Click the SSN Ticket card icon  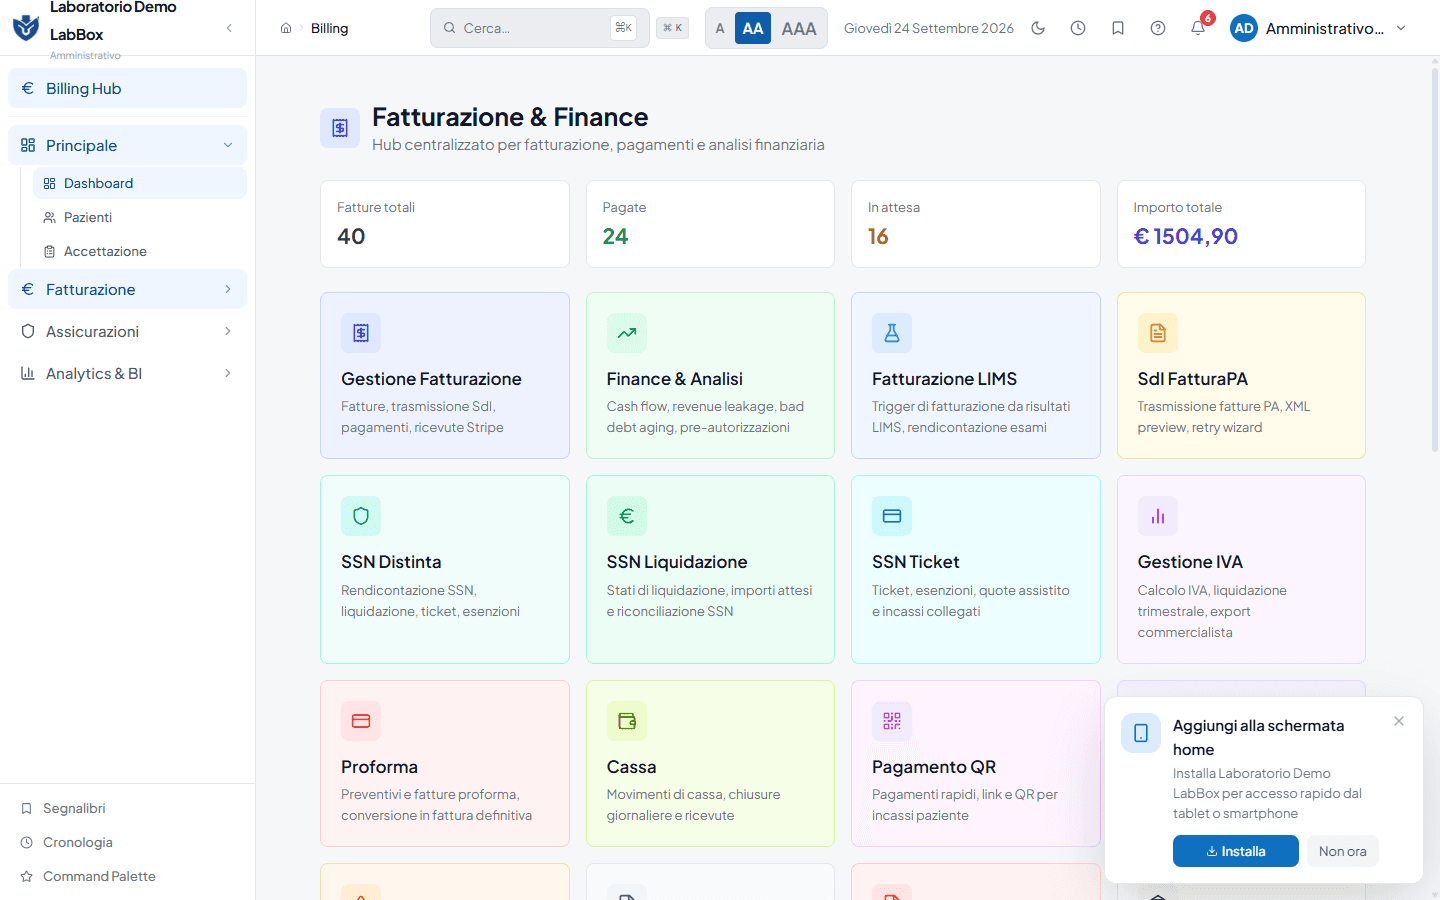pos(892,516)
